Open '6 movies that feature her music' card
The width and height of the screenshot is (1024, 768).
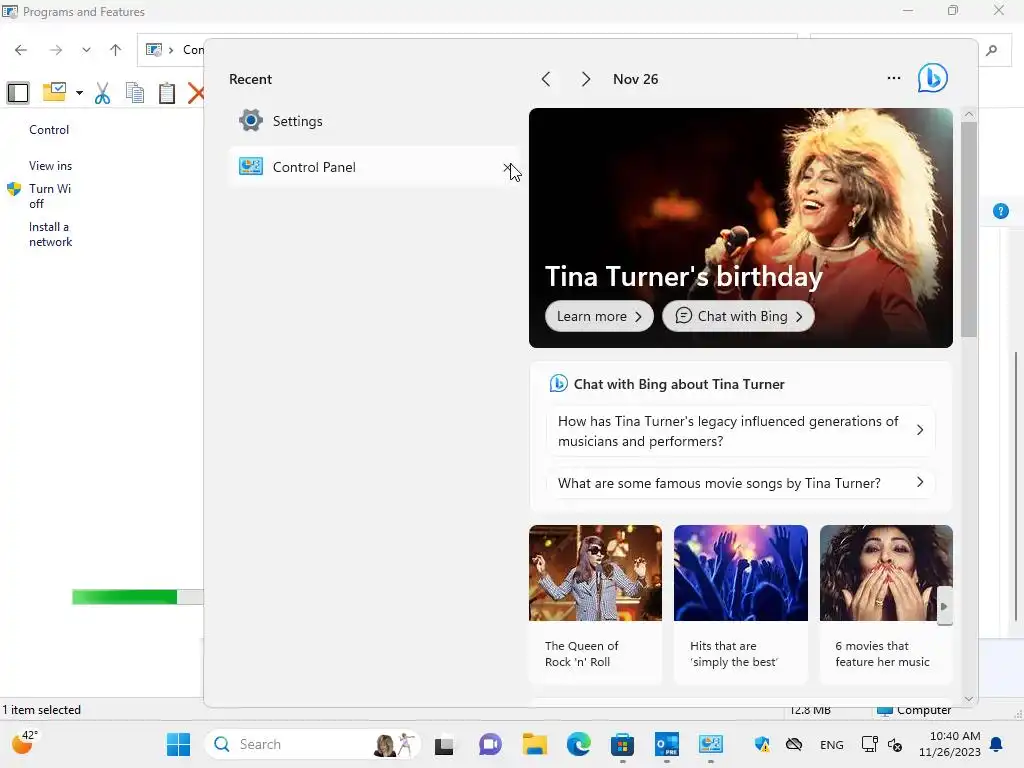[x=886, y=603]
